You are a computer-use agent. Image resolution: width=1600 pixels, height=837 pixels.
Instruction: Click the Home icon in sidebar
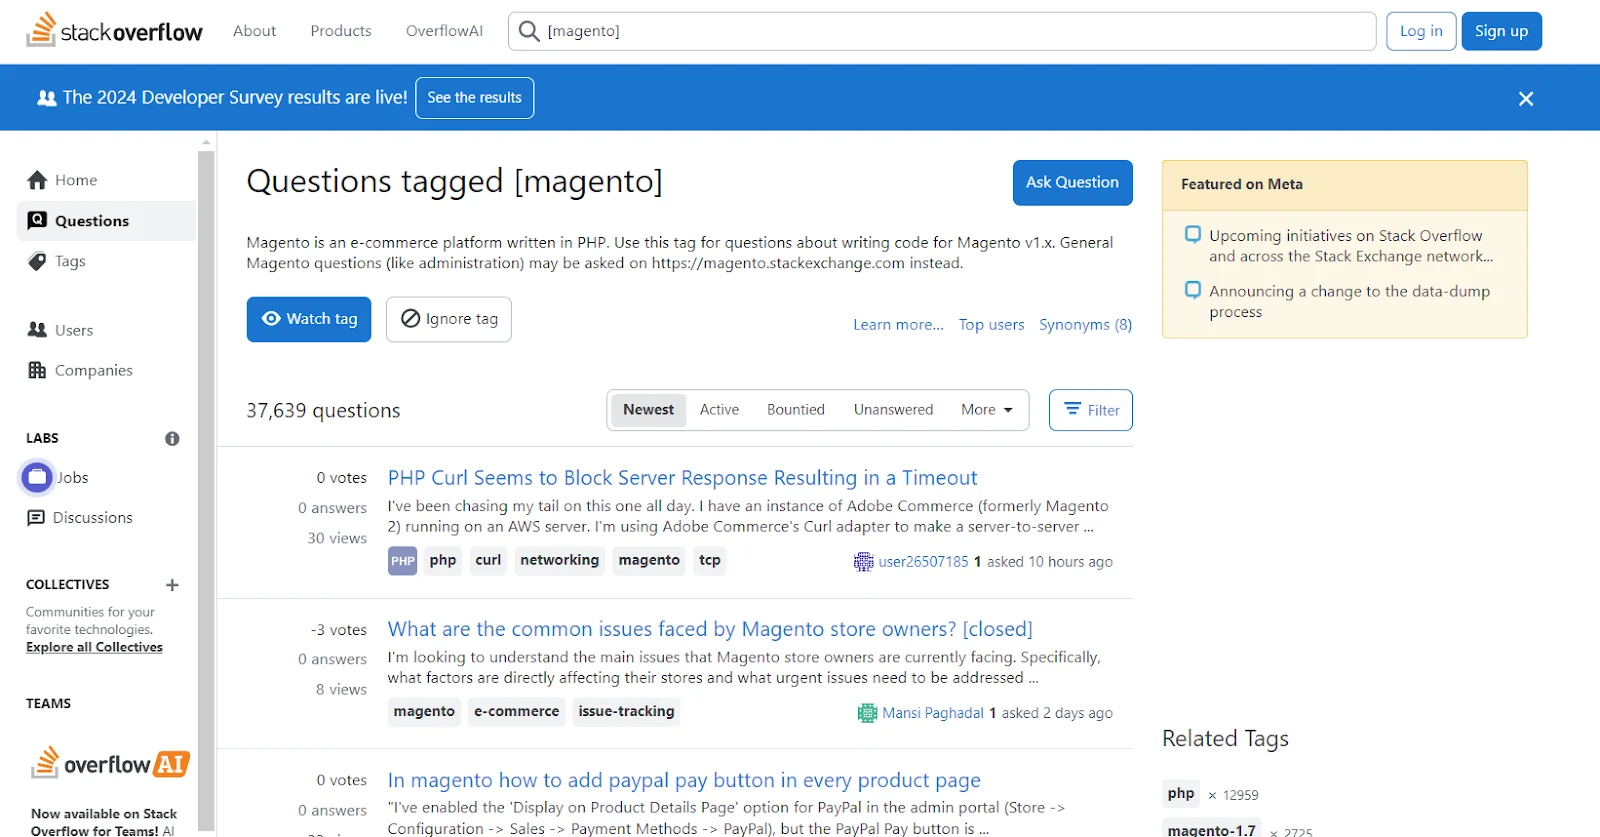pos(38,180)
